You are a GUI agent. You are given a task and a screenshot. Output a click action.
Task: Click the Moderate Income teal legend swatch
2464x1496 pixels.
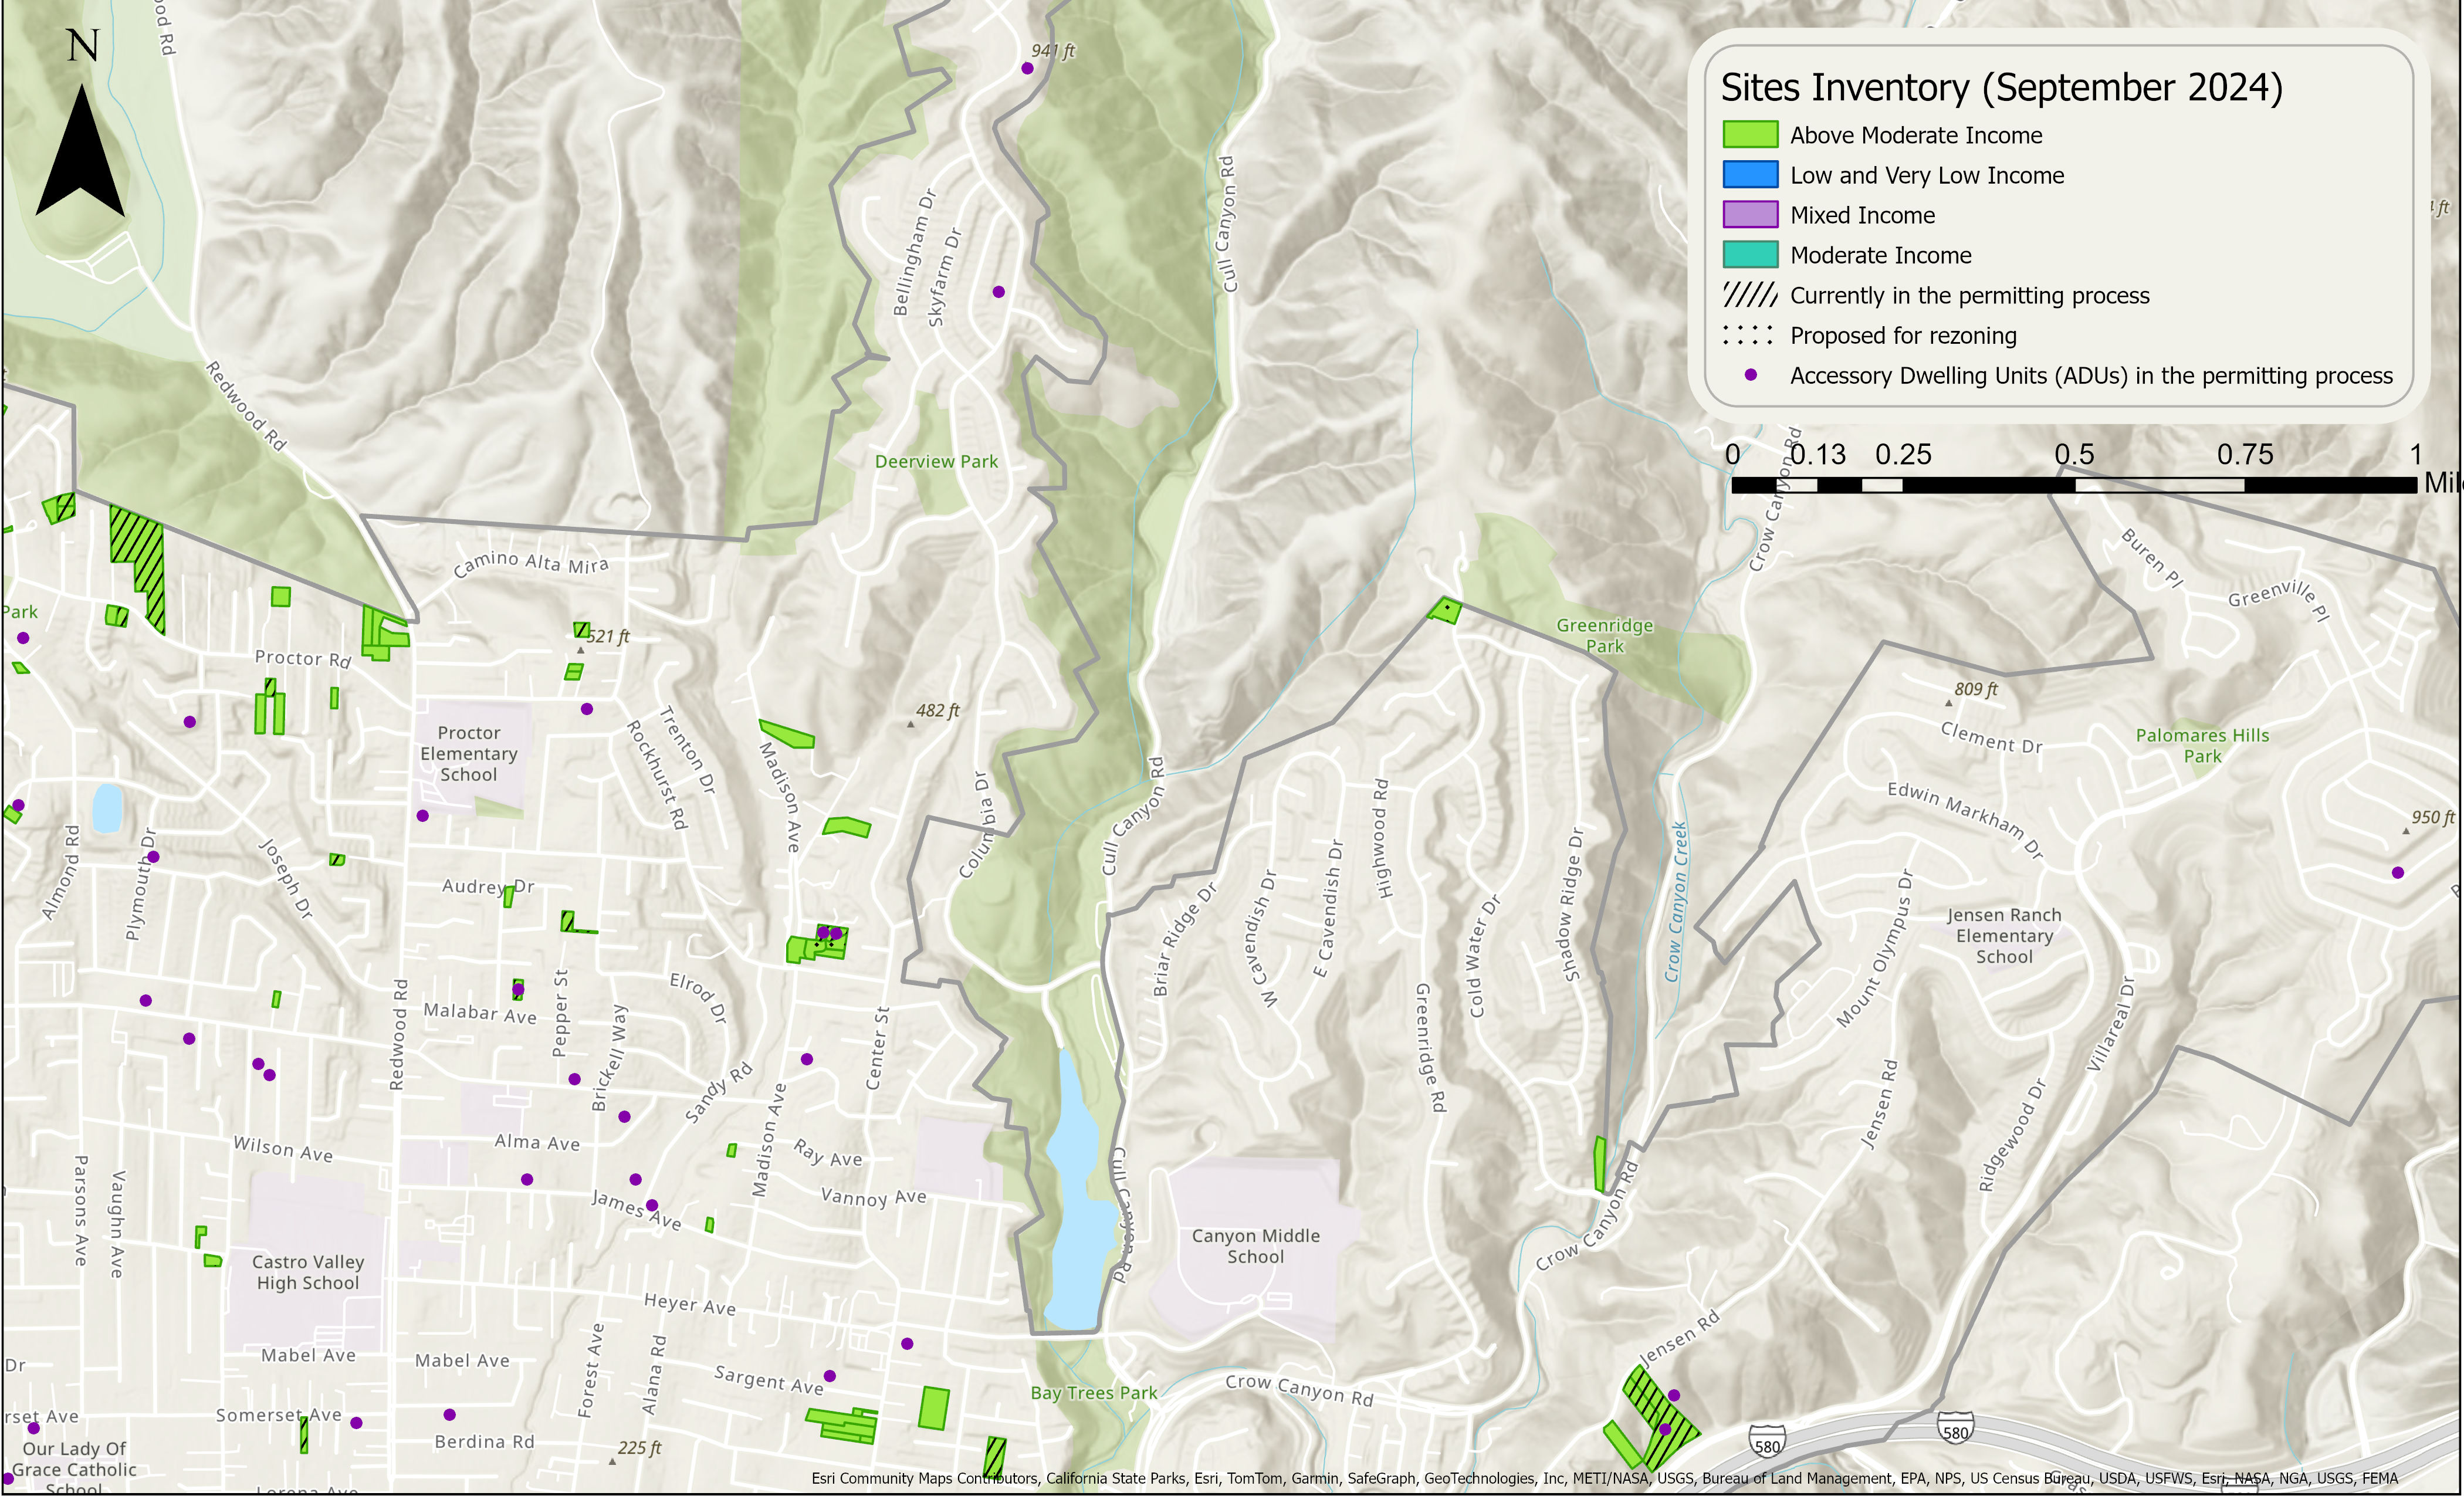click(x=1750, y=255)
